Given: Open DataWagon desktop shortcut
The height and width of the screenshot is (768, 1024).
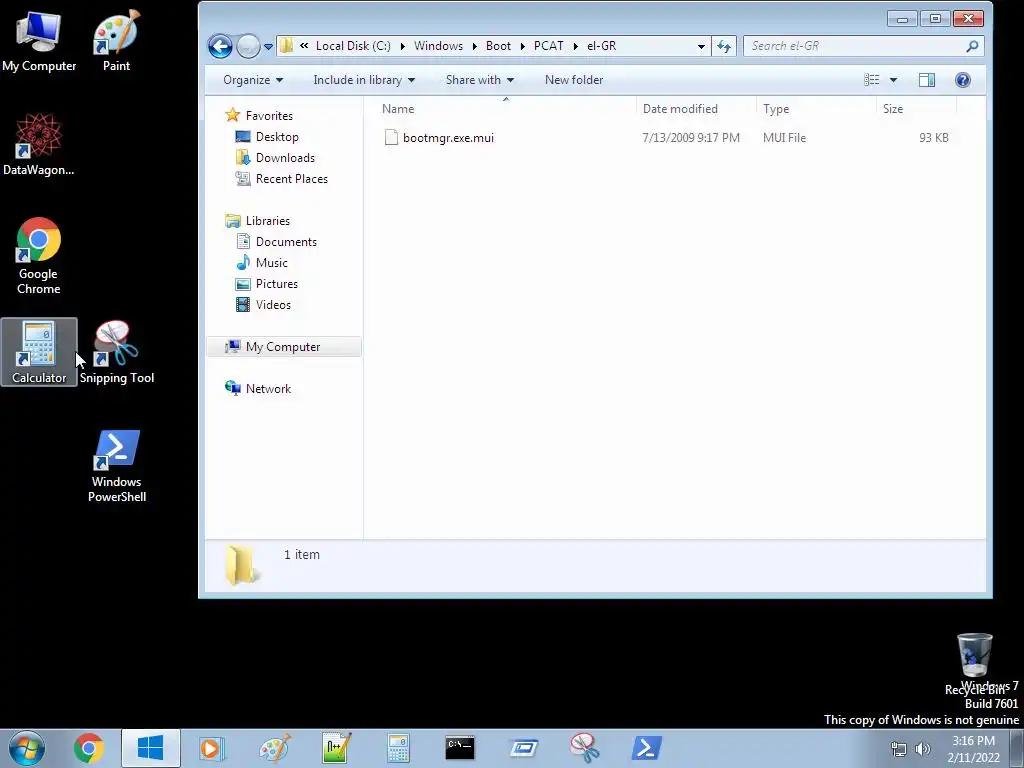Looking at the screenshot, I should 39,144.
